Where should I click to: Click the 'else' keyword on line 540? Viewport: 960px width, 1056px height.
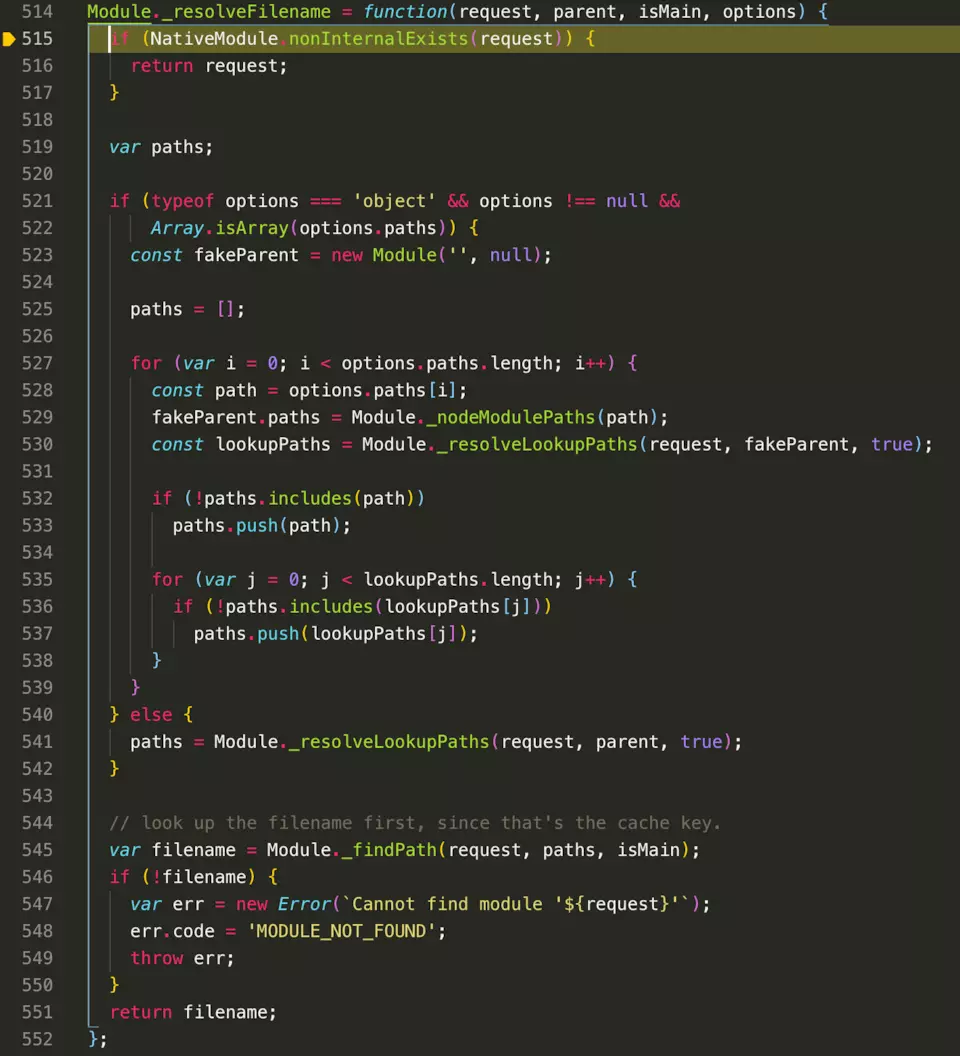click(150, 715)
